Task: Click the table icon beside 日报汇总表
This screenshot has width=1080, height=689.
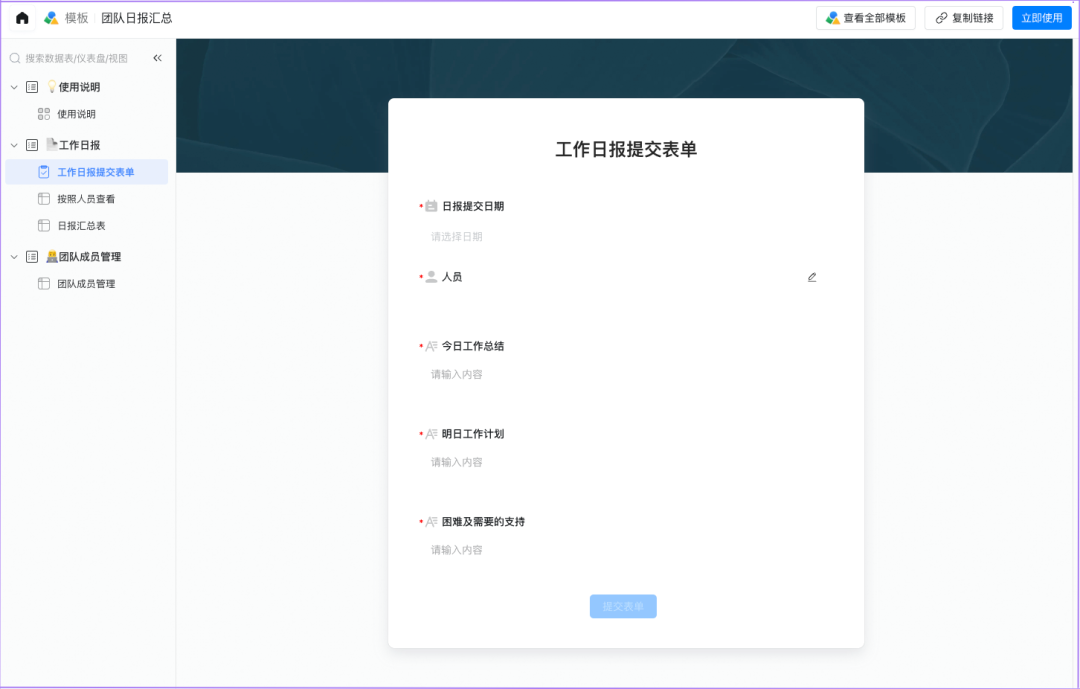Action: click(x=44, y=226)
